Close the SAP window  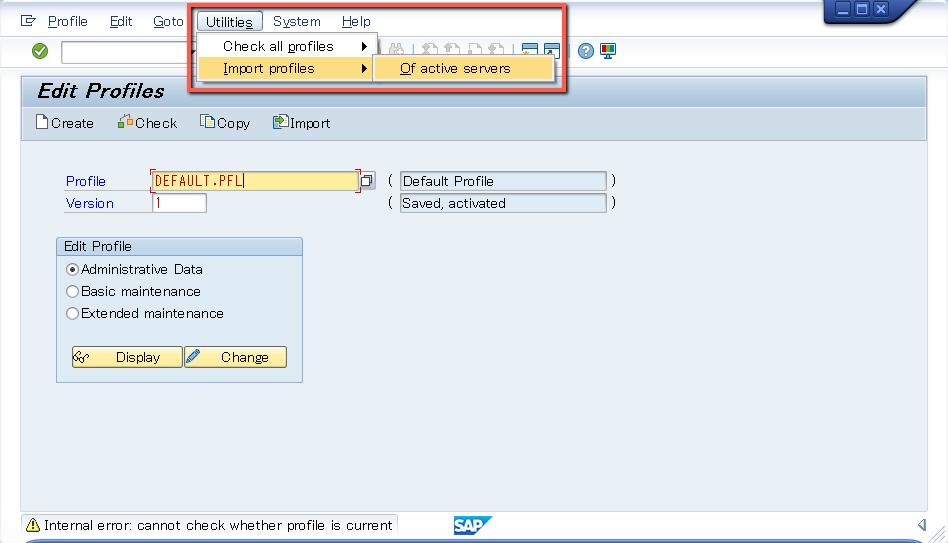click(x=881, y=9)
